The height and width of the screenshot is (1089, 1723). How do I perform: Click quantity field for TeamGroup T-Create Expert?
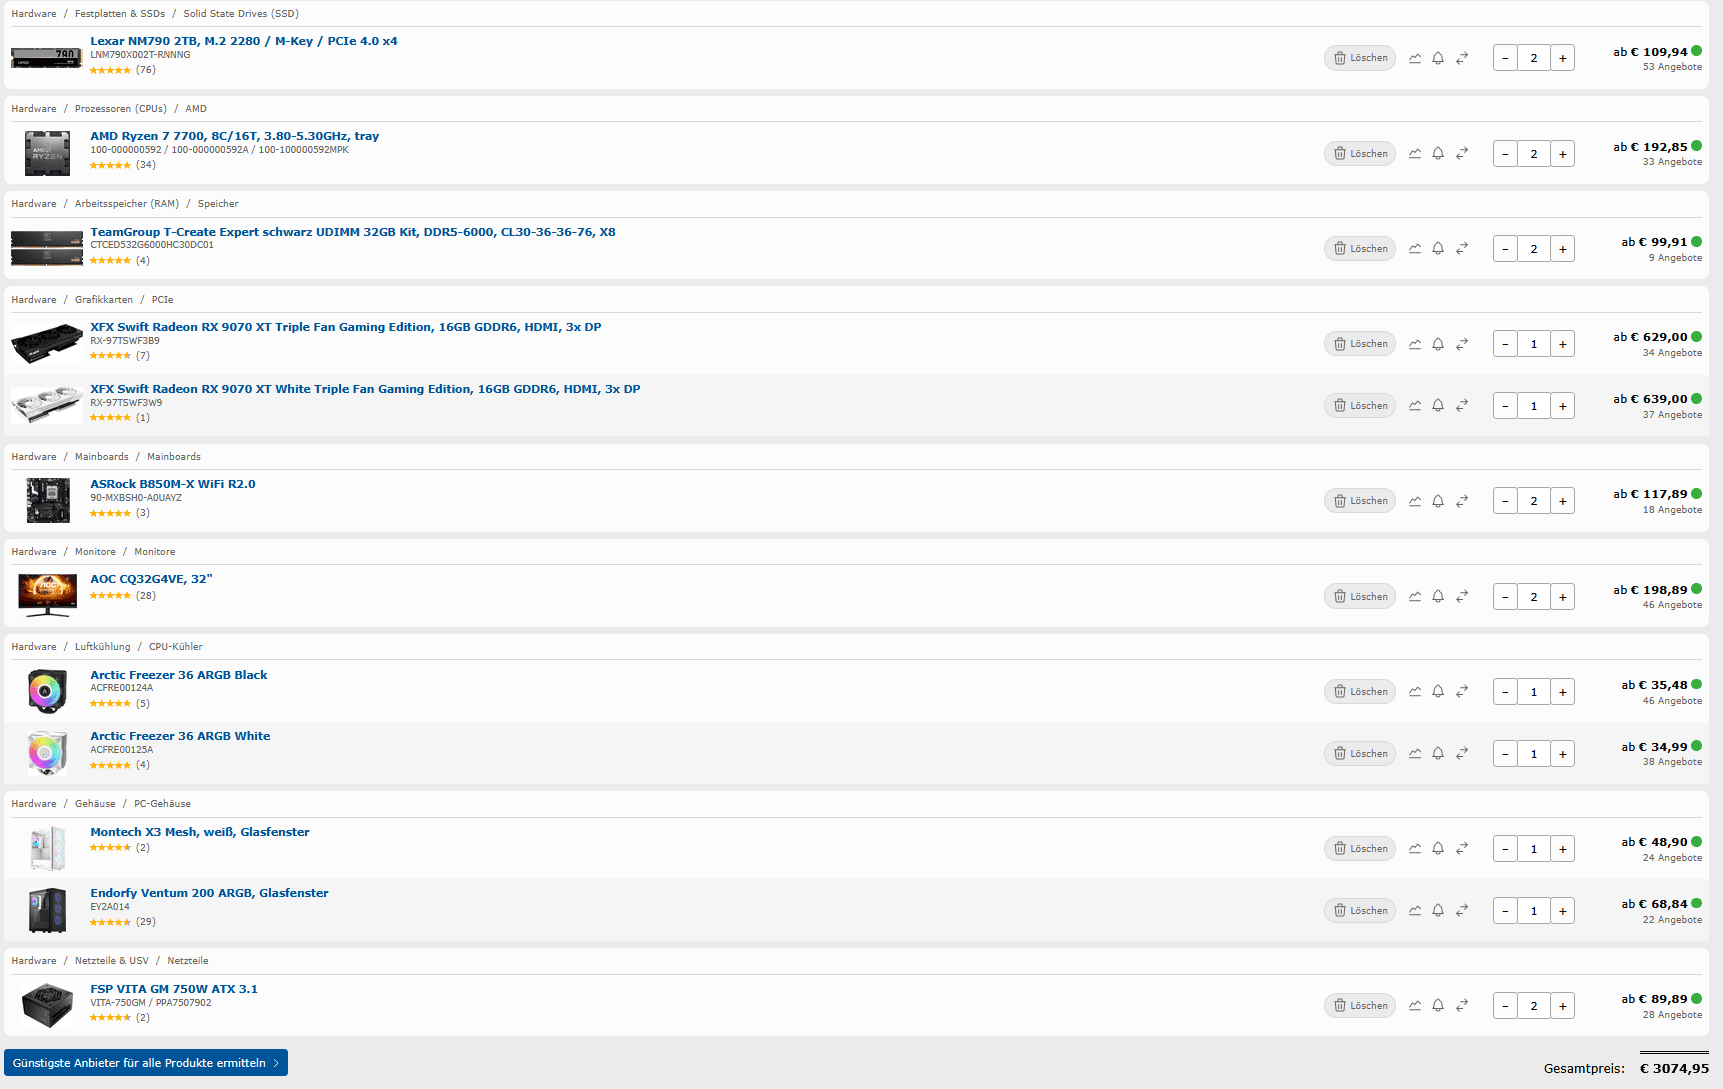(1534, 249)
